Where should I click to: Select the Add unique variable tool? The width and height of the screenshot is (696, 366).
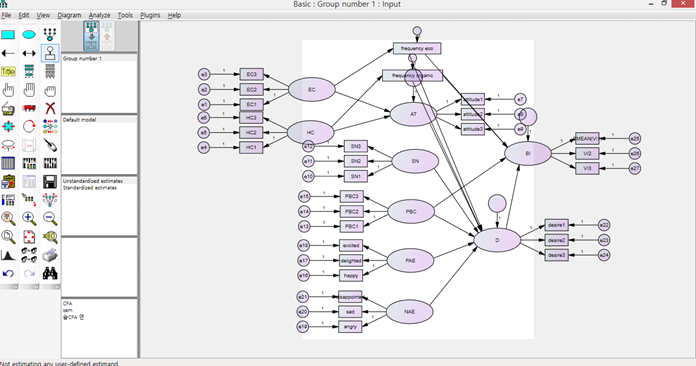click(x=50, y=53)
